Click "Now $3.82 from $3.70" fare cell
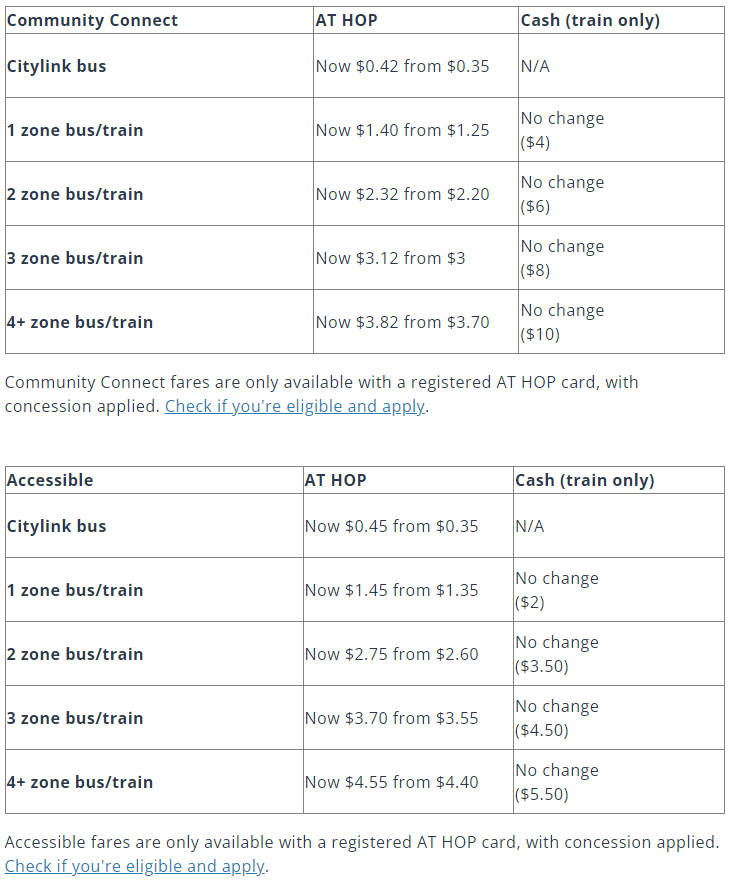 [x=402, y=322]
